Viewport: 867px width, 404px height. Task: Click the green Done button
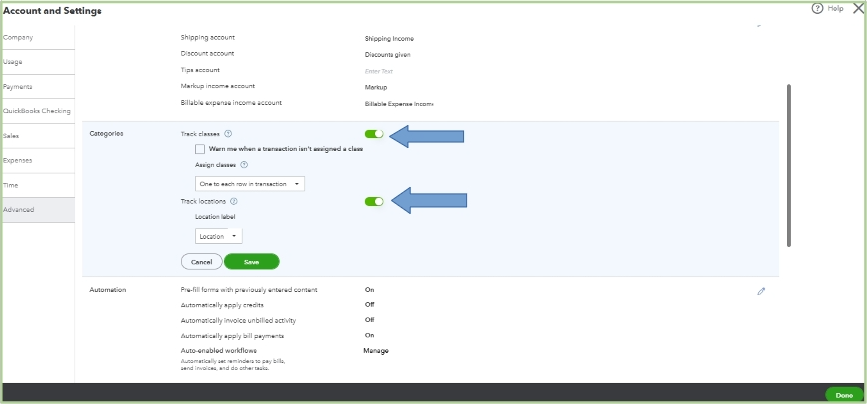(843, 395)
